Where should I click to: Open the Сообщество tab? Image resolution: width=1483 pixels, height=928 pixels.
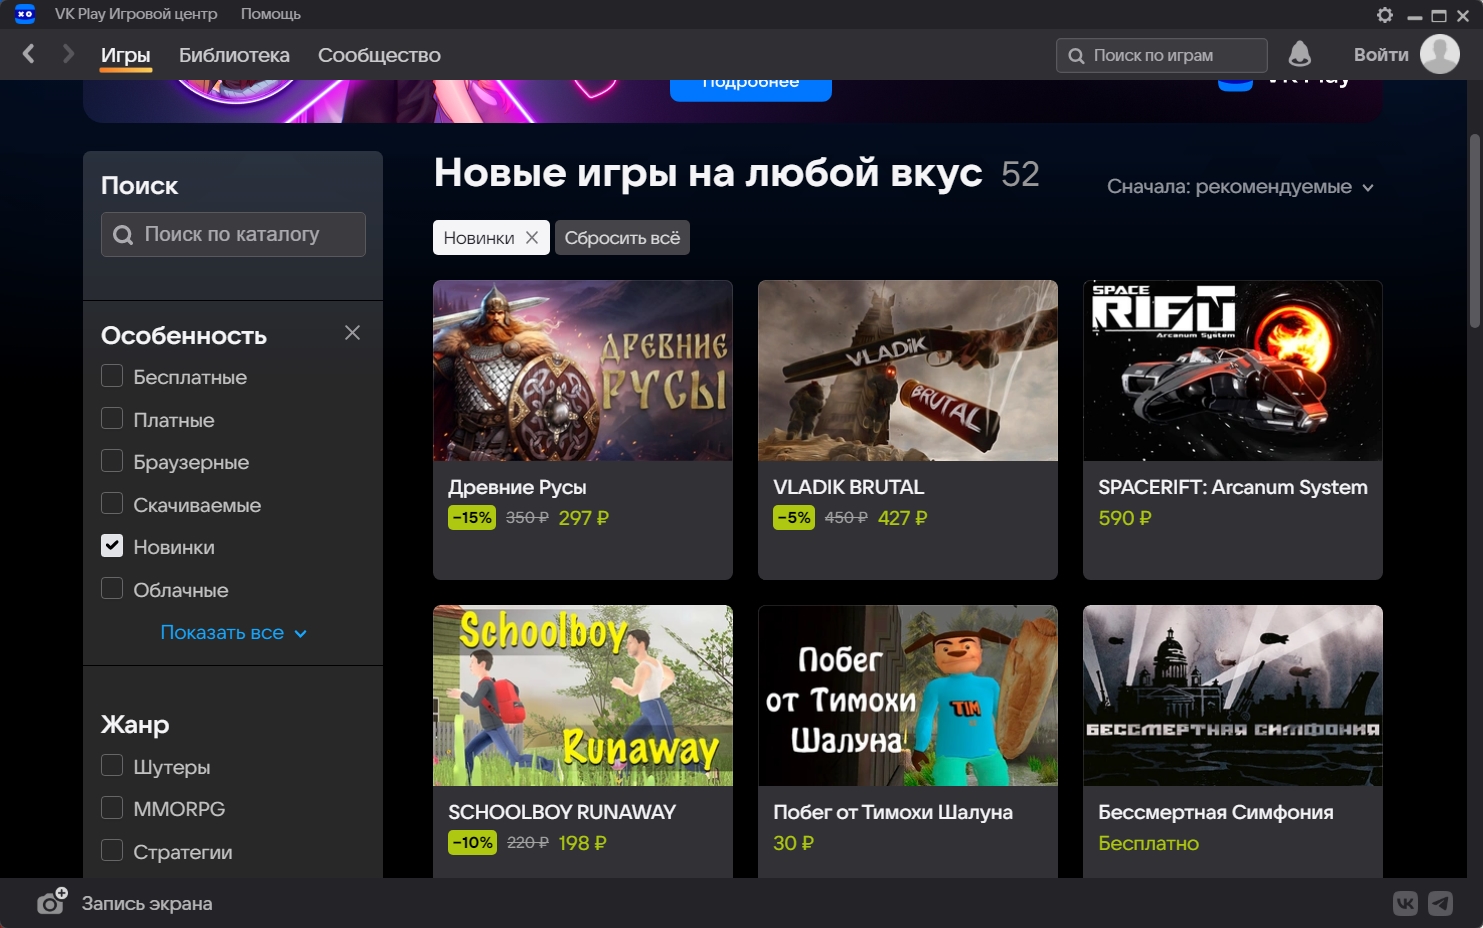[x=379, y=55]
